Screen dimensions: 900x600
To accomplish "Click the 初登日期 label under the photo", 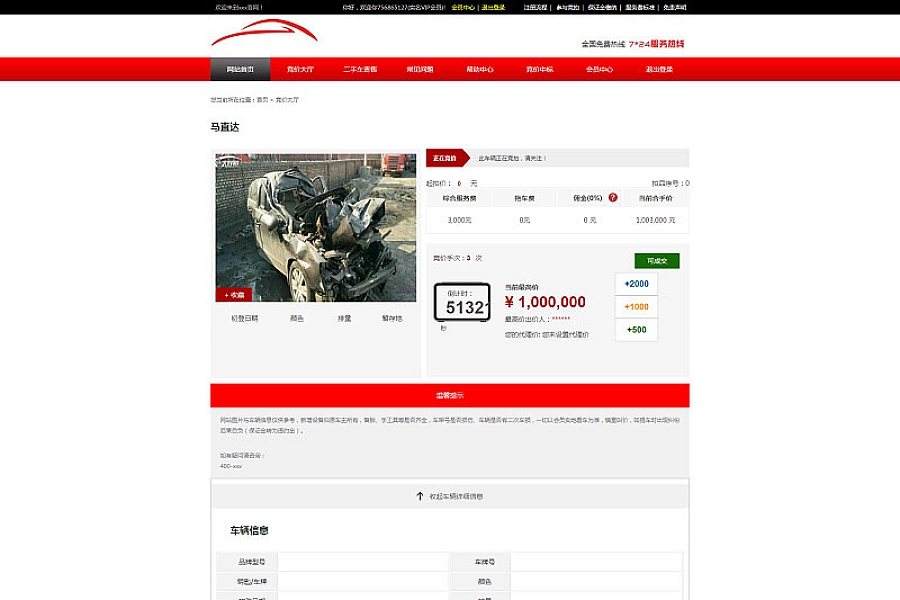I will tap(245, 318).
